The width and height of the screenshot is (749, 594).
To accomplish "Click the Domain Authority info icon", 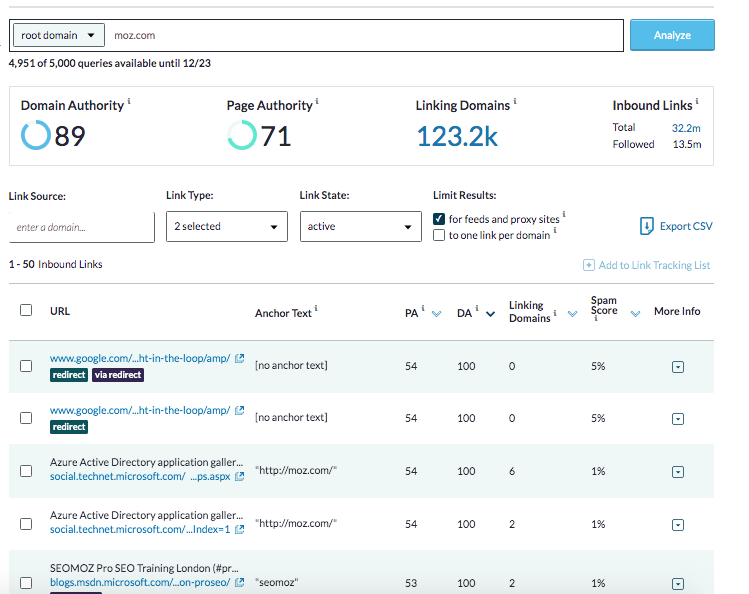I will [129, 101].
